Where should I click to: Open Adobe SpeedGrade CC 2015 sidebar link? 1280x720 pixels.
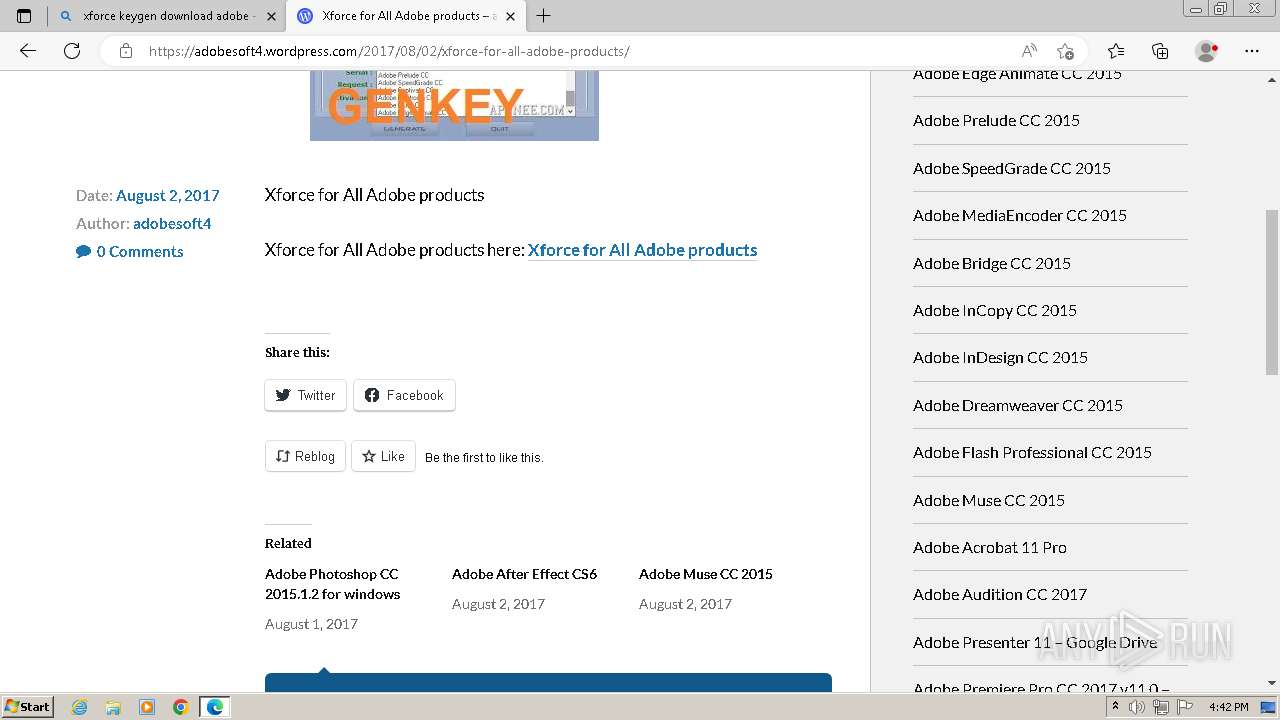1012,168
